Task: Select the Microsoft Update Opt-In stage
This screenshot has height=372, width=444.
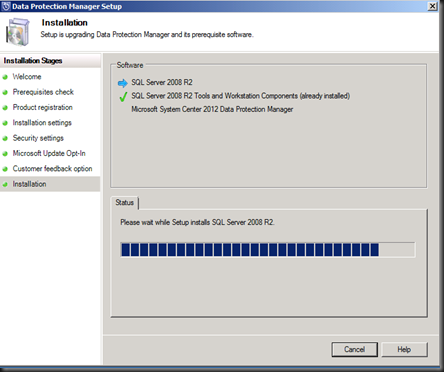Action: tap(49, 153)
